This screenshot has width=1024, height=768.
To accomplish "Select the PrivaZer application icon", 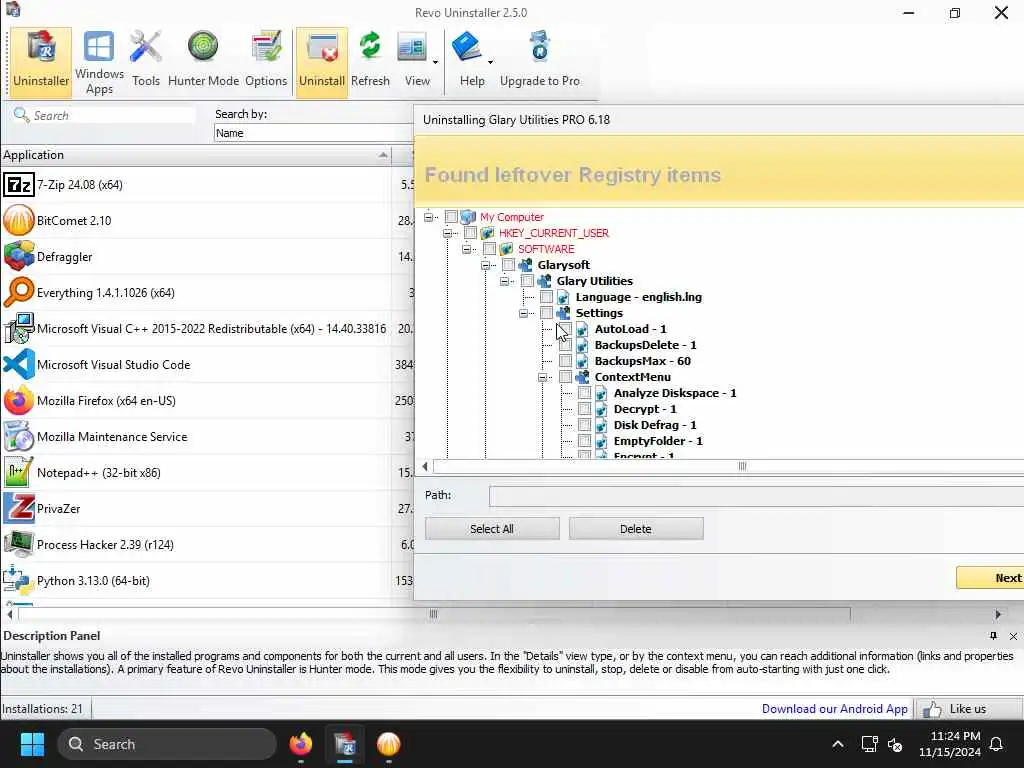I will [x=18, y=508].
